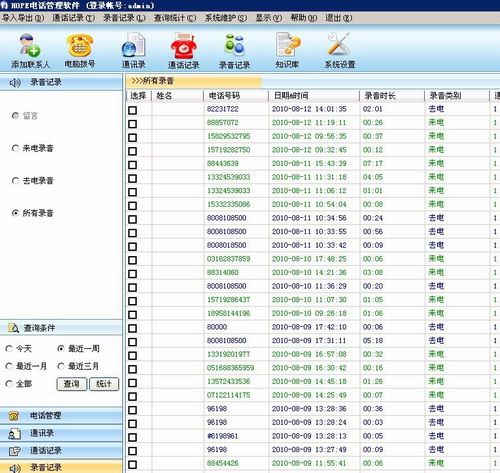This screenshot has height=473, width=500.
Task: Select the 来电录音 radio option
Action: point(15,148)
